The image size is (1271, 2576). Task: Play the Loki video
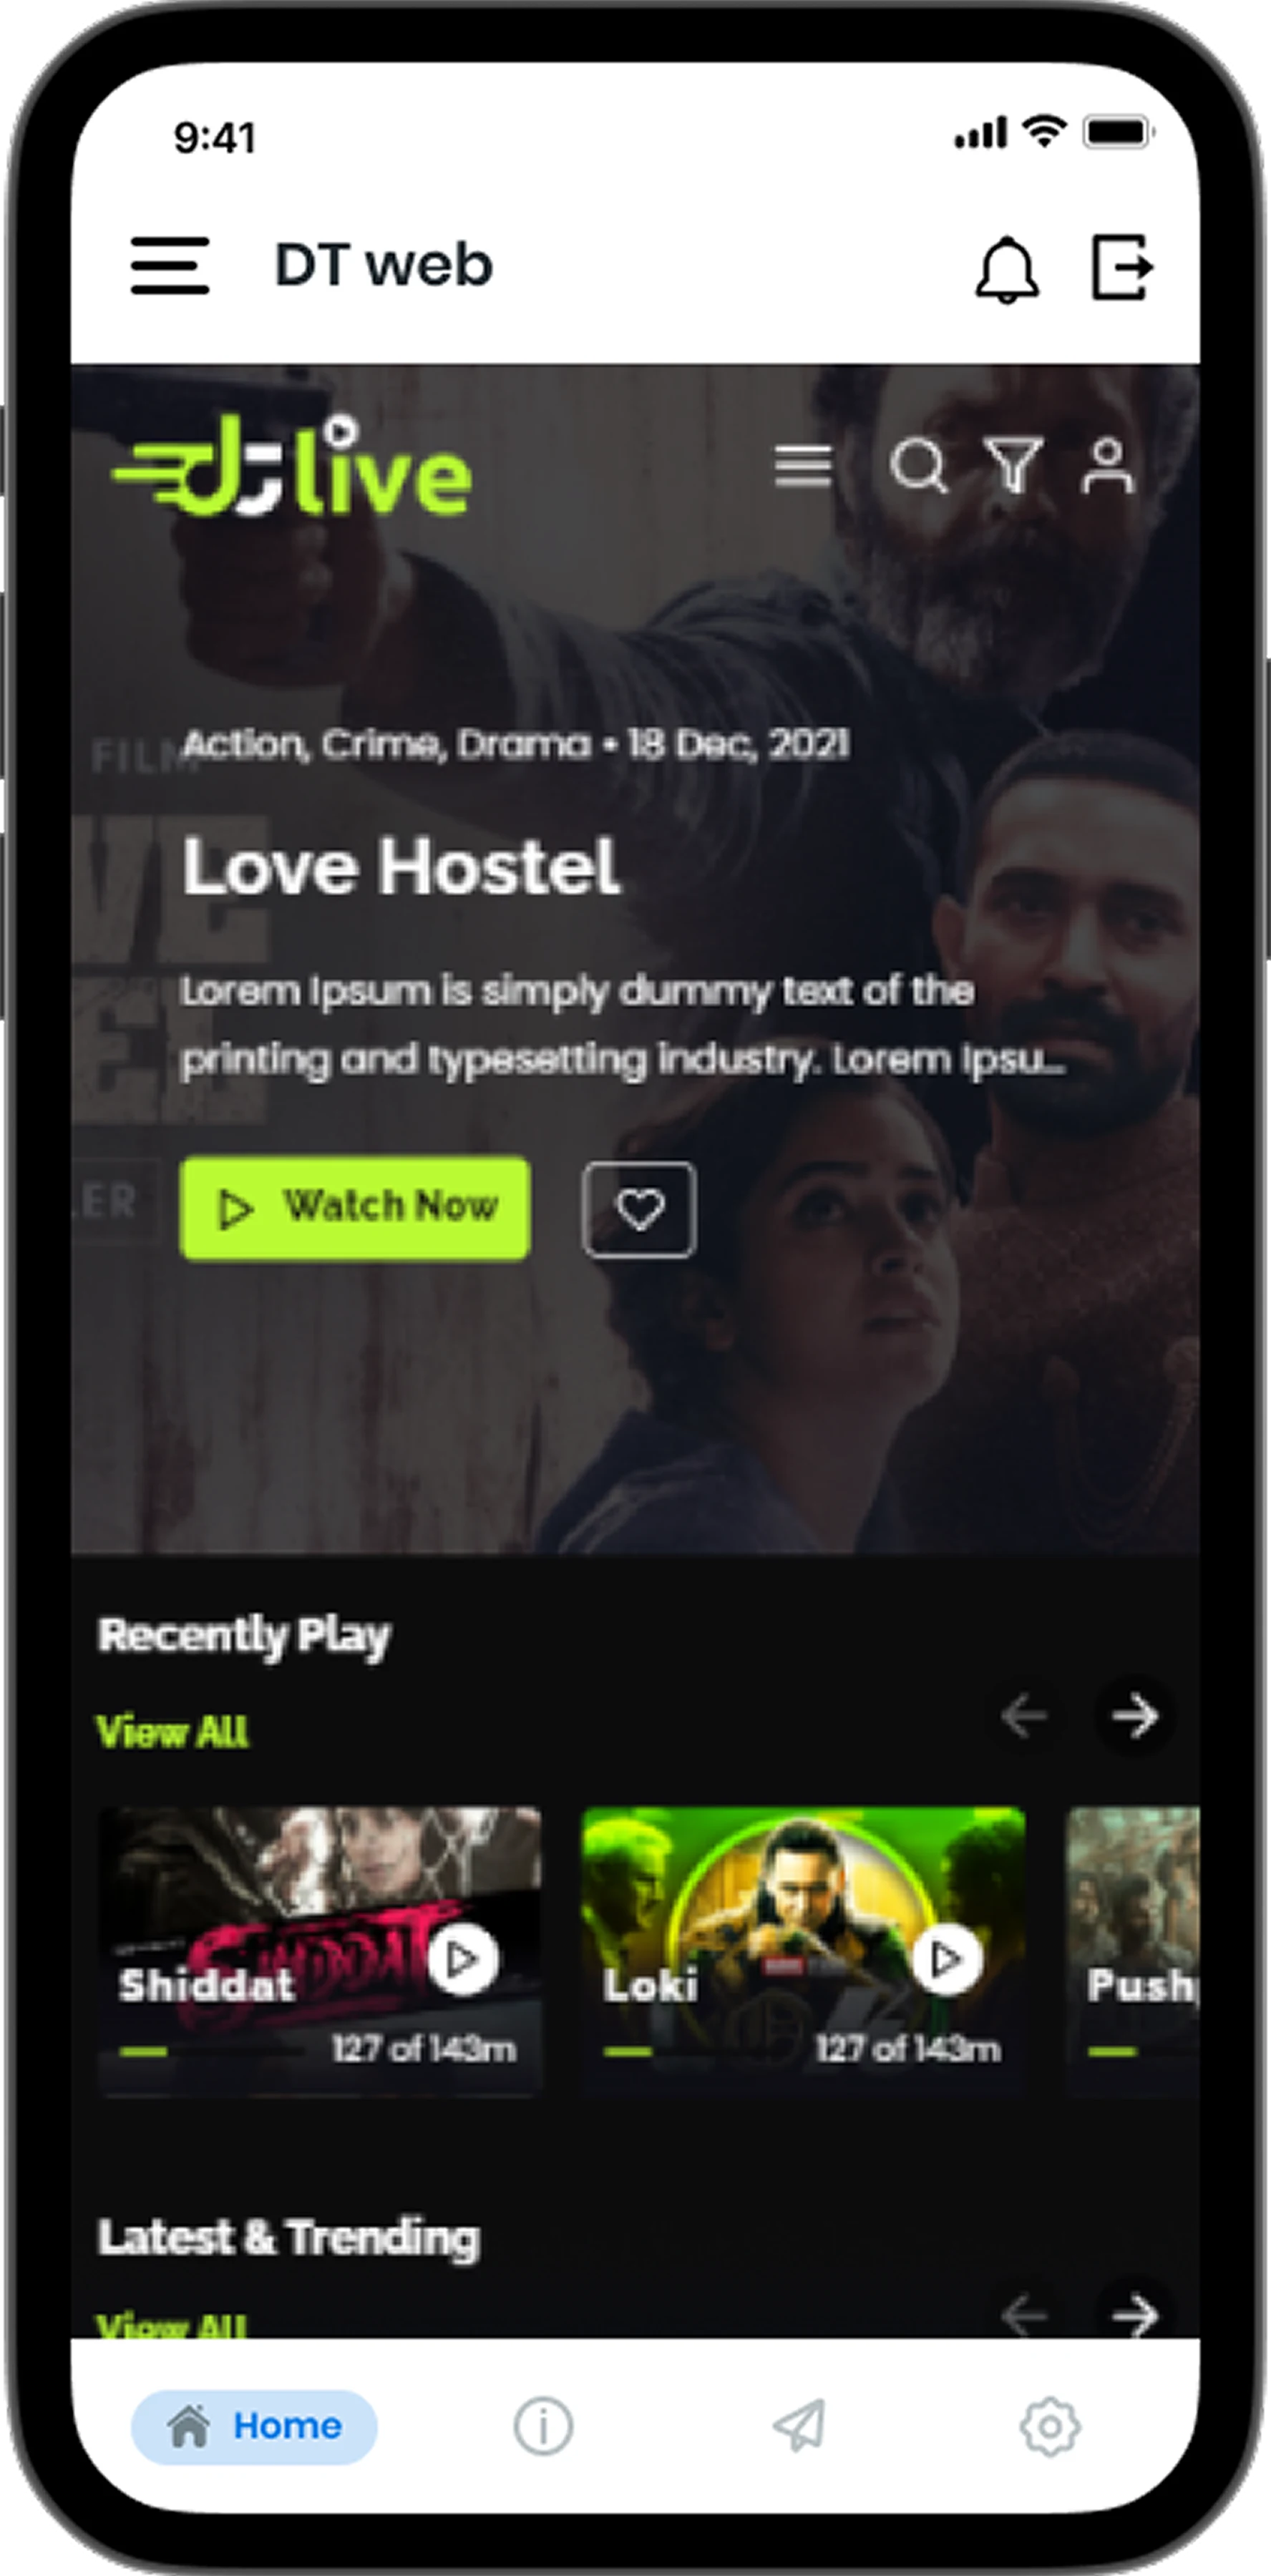(946, 1959)
